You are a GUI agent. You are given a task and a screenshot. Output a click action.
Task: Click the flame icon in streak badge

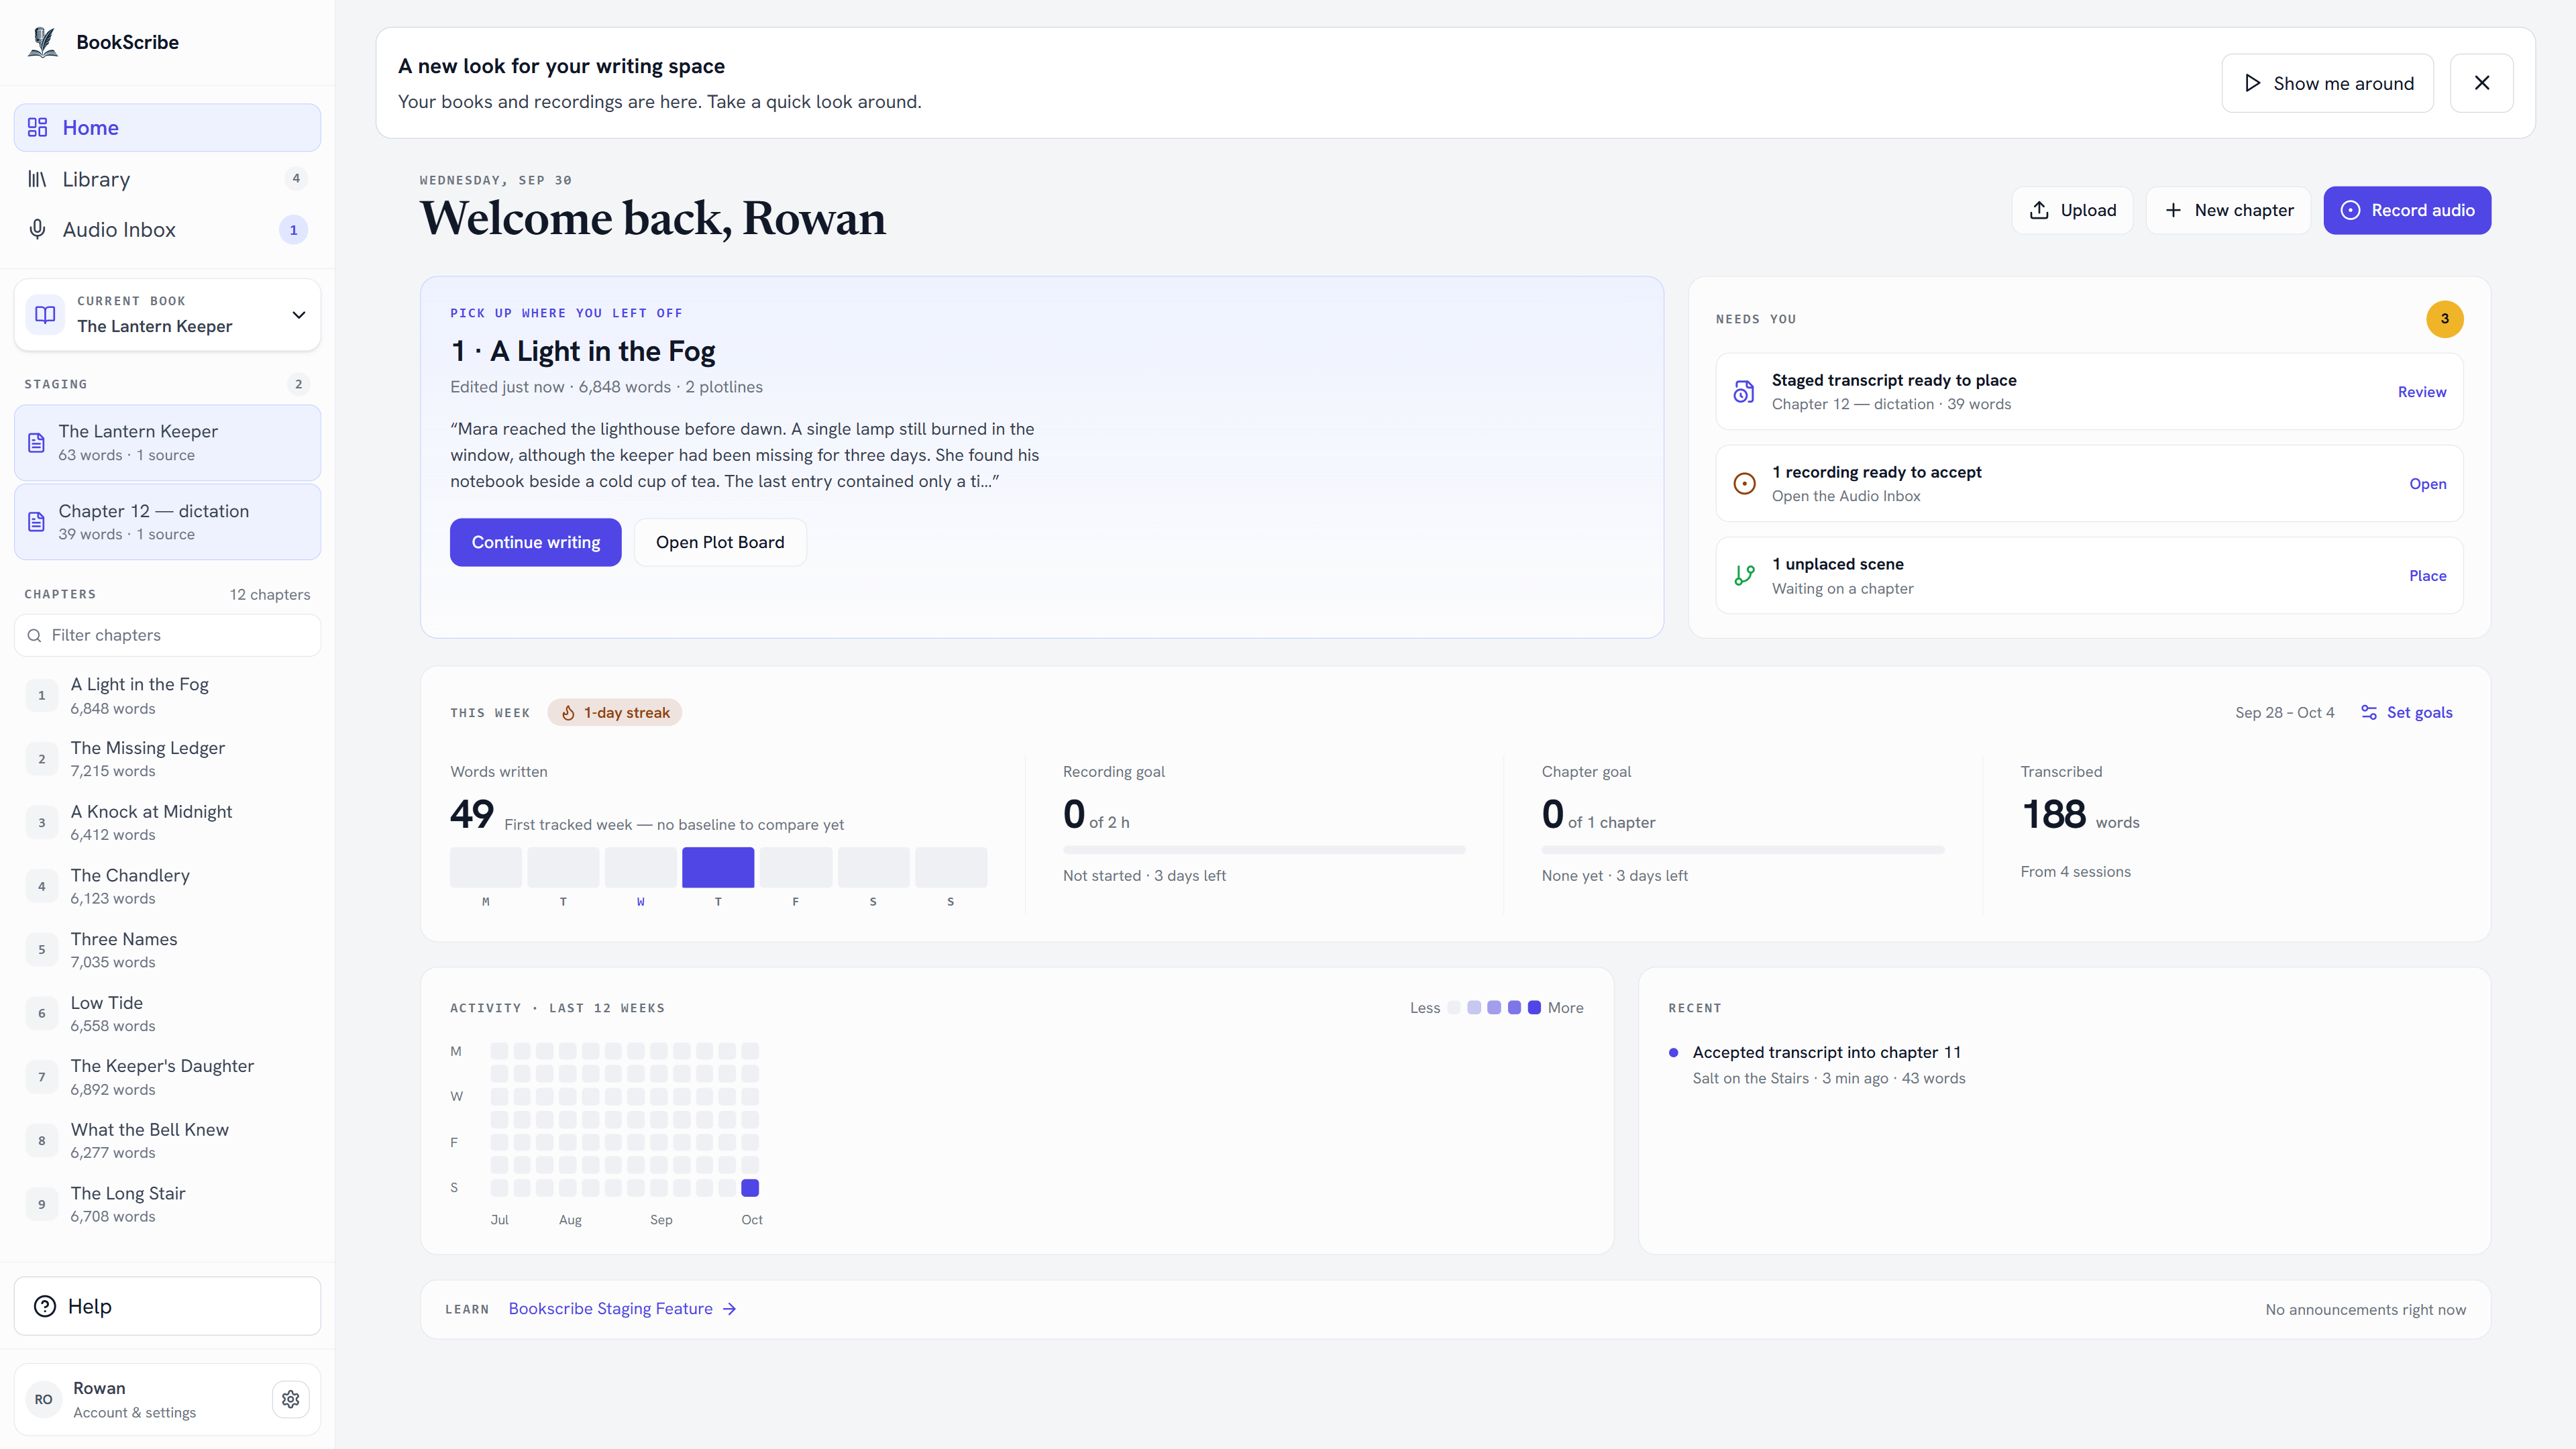568,713
